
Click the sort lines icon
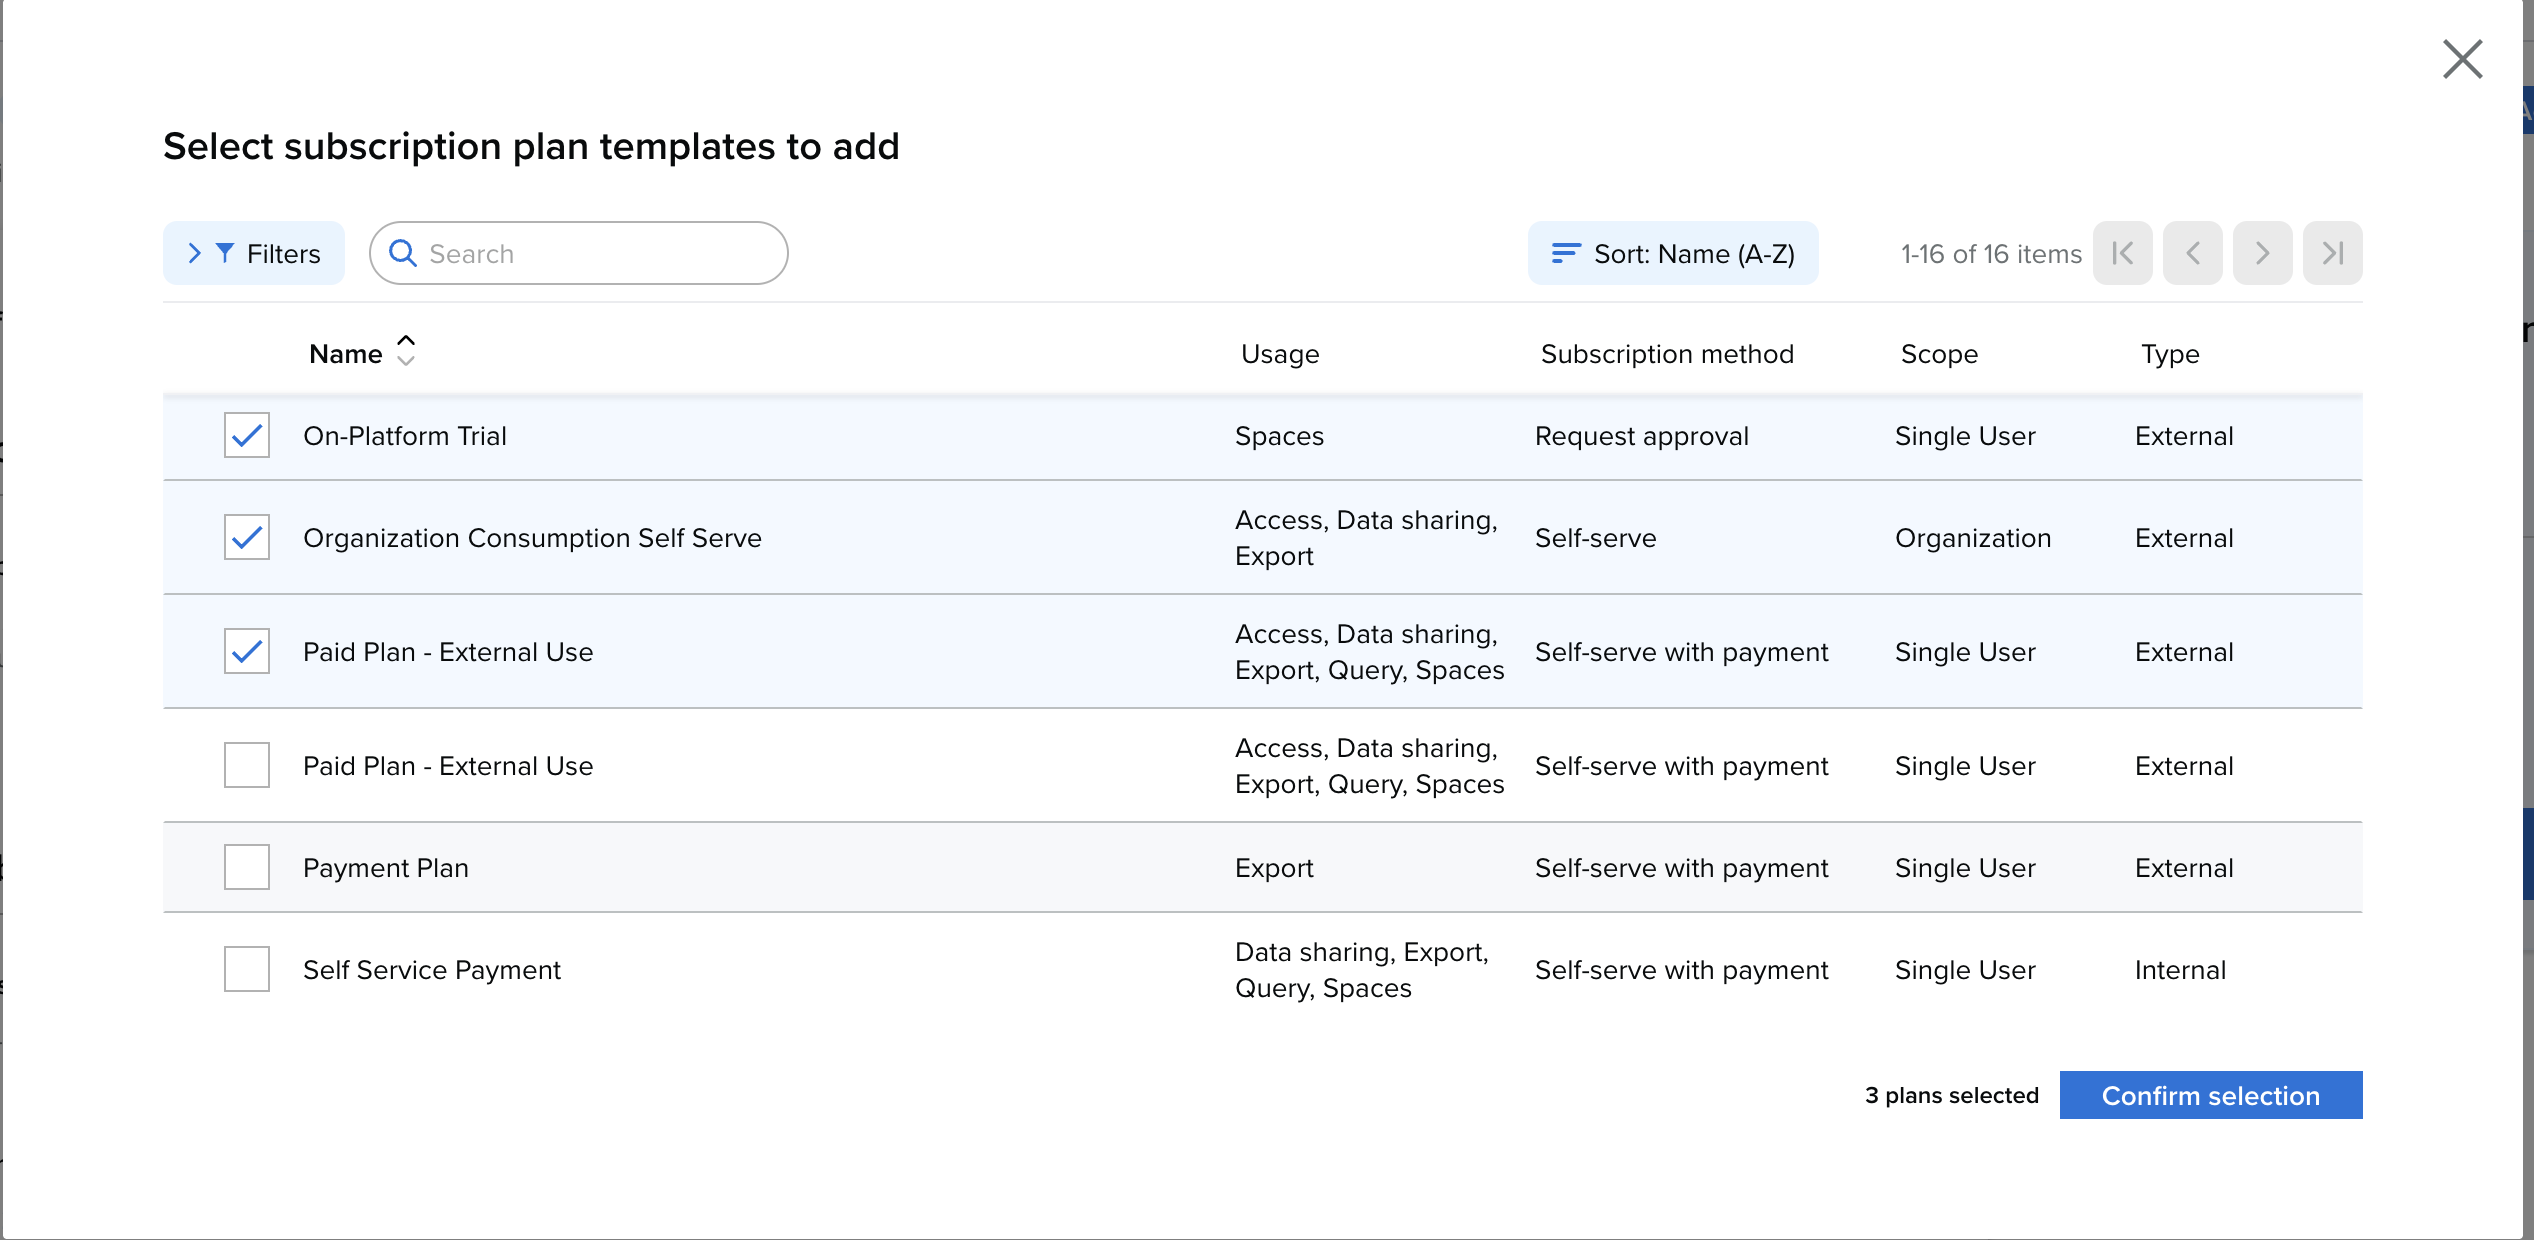(1565, 253)
